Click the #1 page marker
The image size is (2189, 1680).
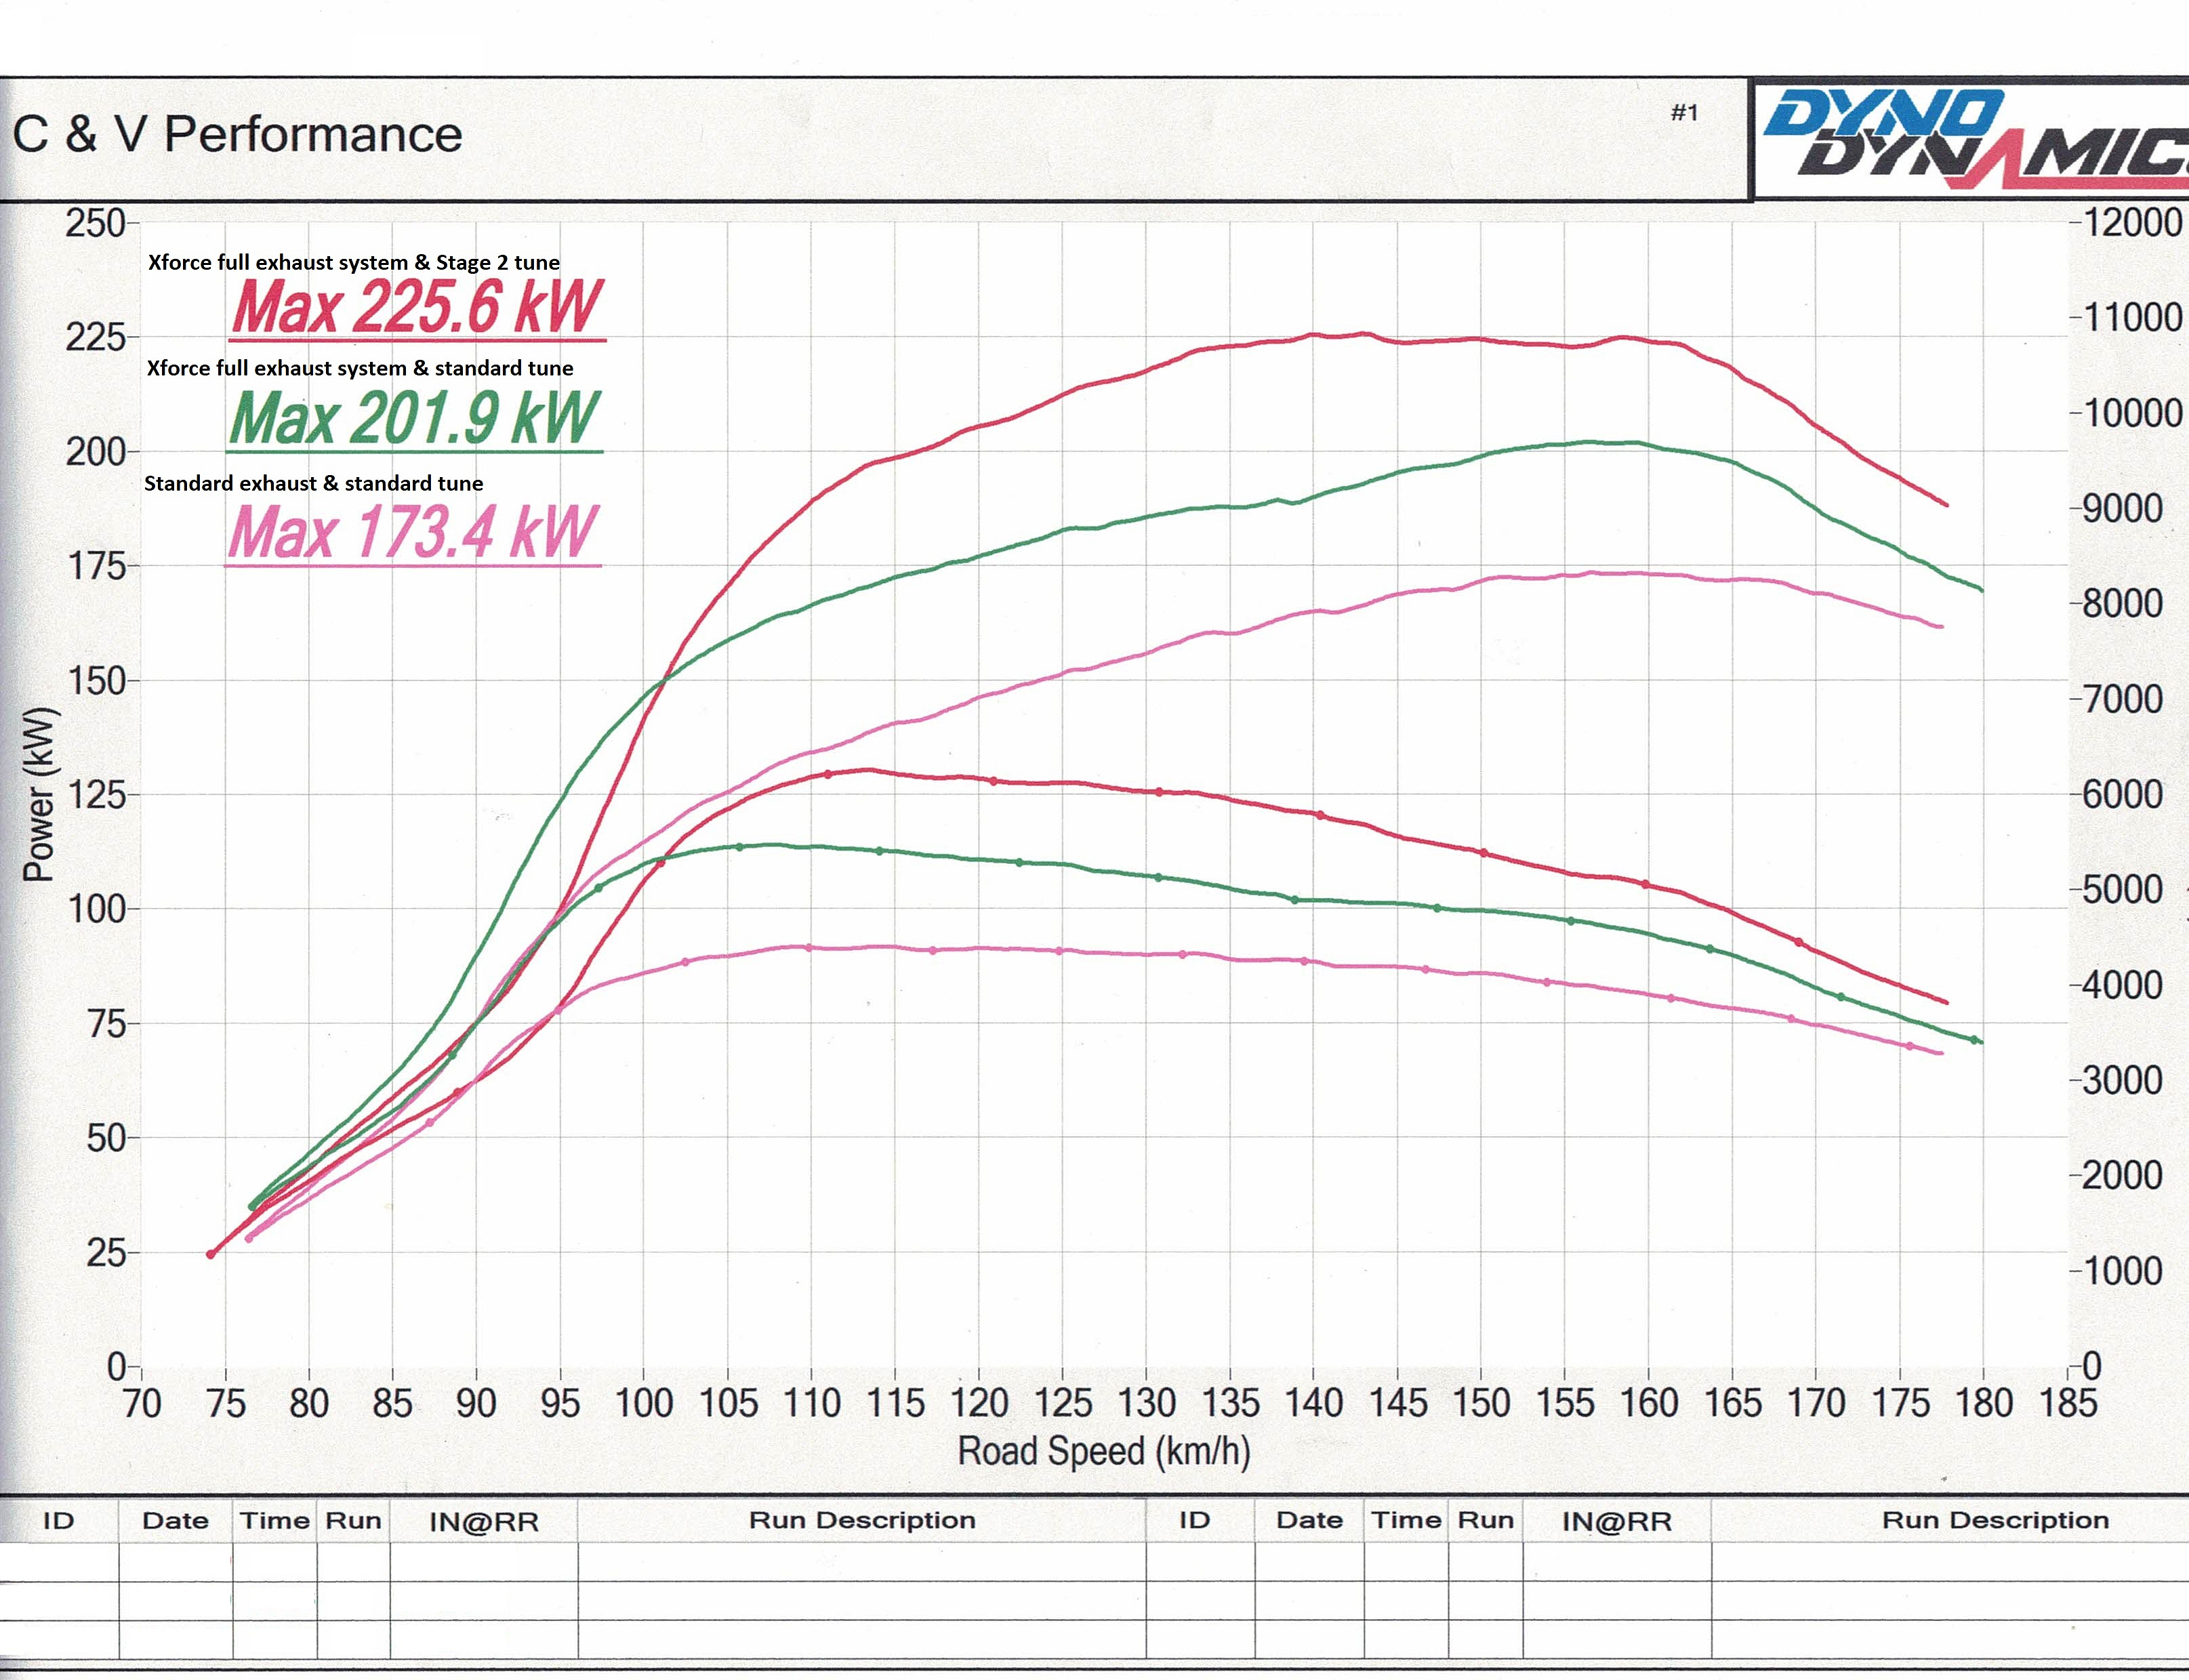tap(1684, 112)
